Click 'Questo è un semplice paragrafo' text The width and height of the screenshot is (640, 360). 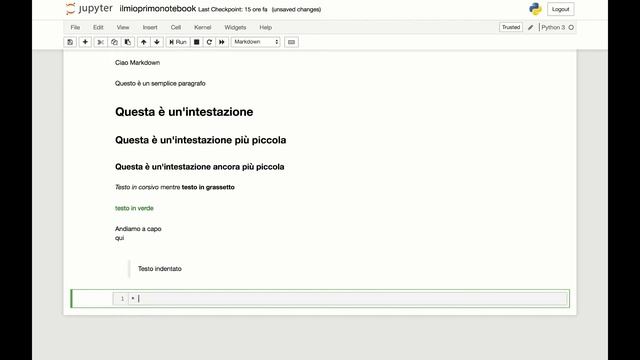pyautogui.click(x=160, y=83)
